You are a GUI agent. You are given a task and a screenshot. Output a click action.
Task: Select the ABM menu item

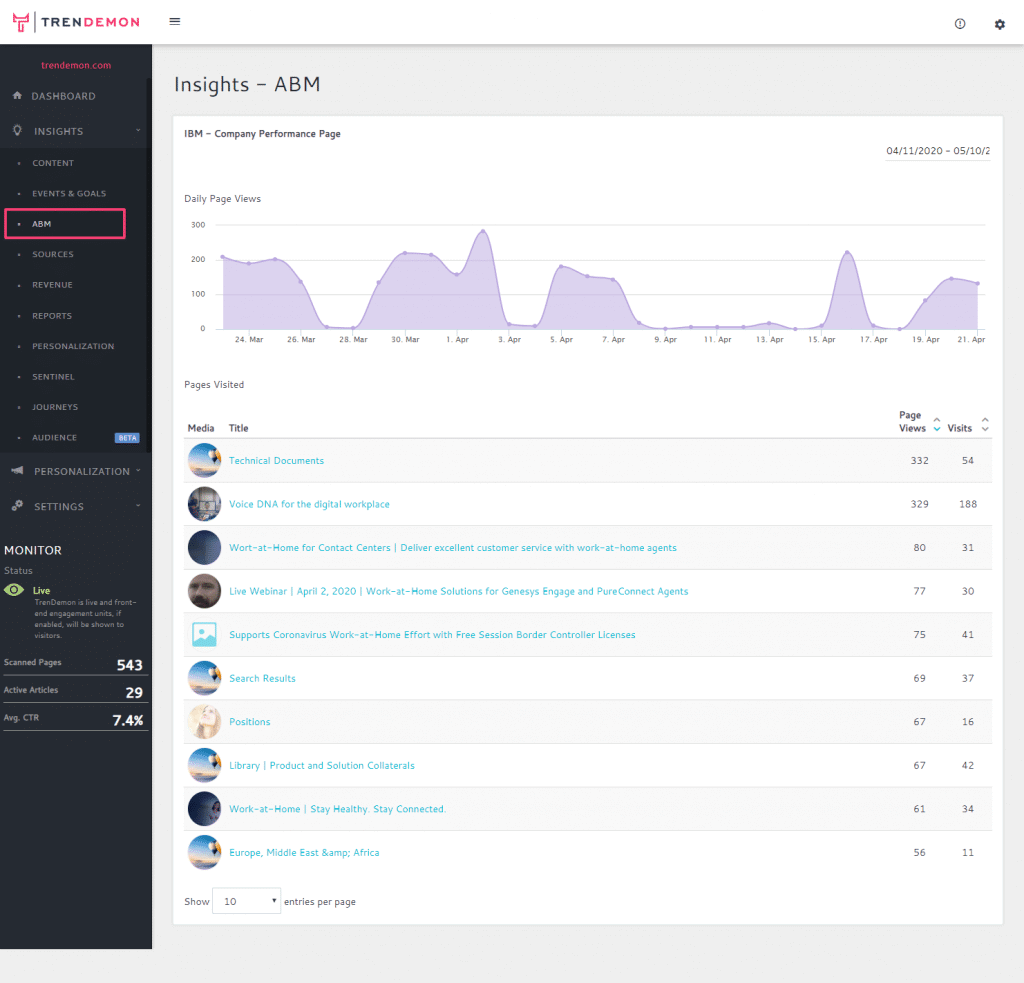(x=65, y=224)
